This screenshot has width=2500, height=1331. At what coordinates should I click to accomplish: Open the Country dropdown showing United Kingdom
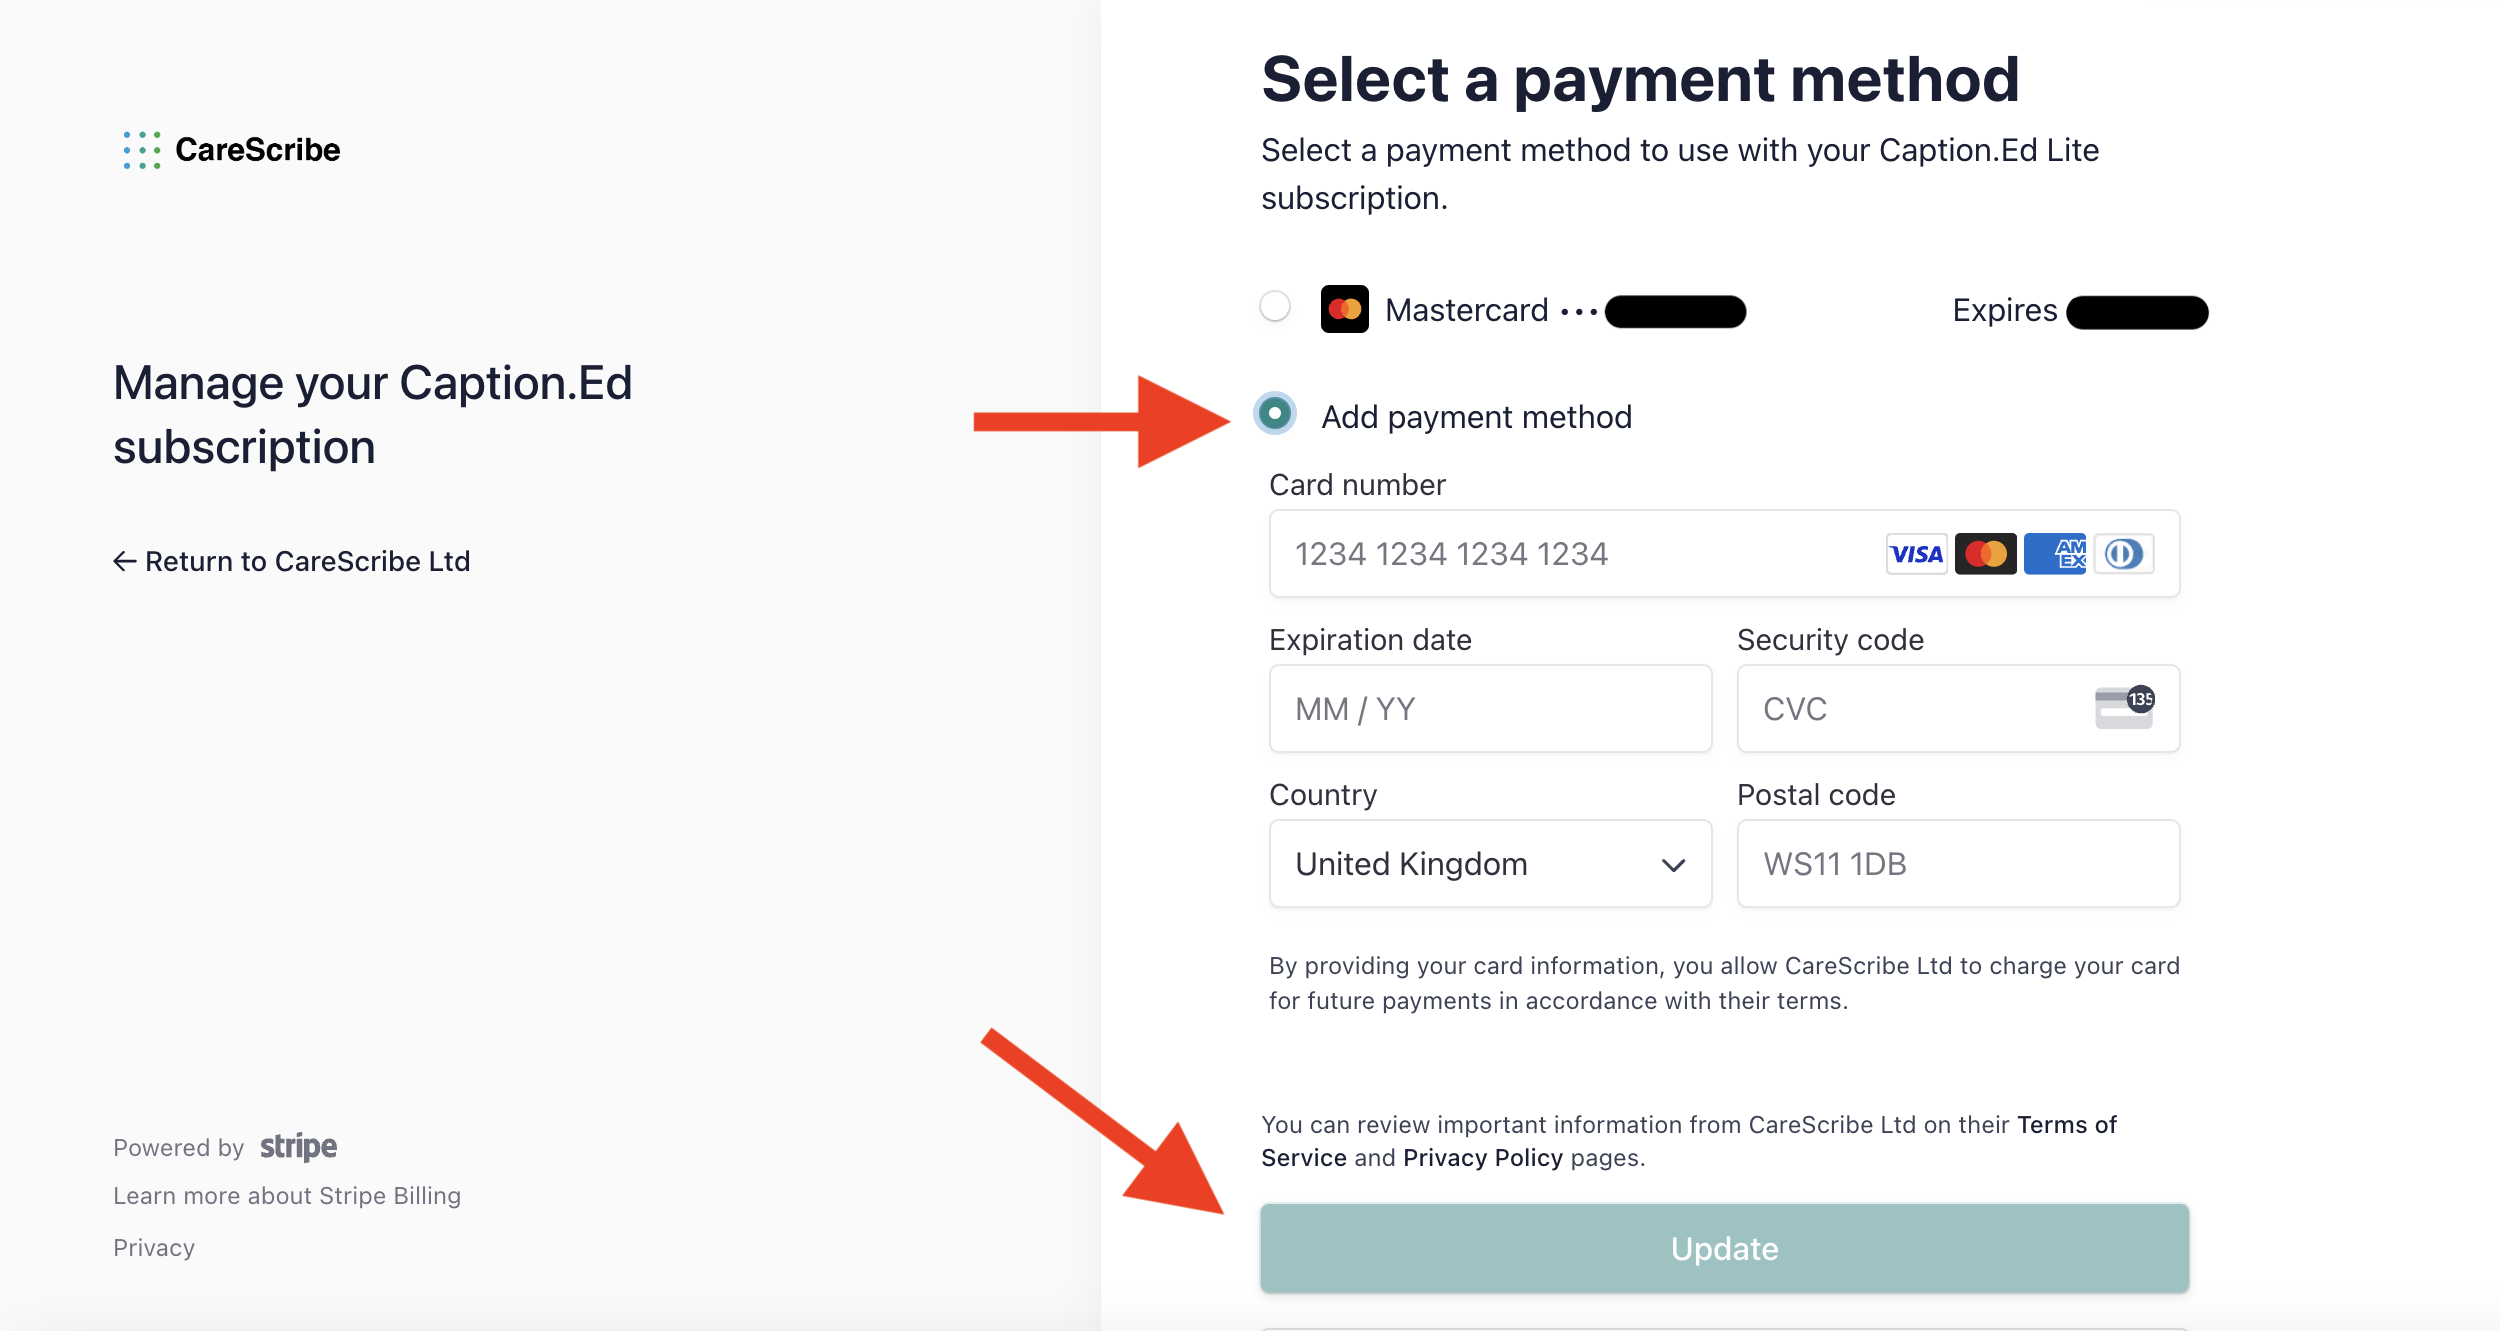(x=1490, y=864)
